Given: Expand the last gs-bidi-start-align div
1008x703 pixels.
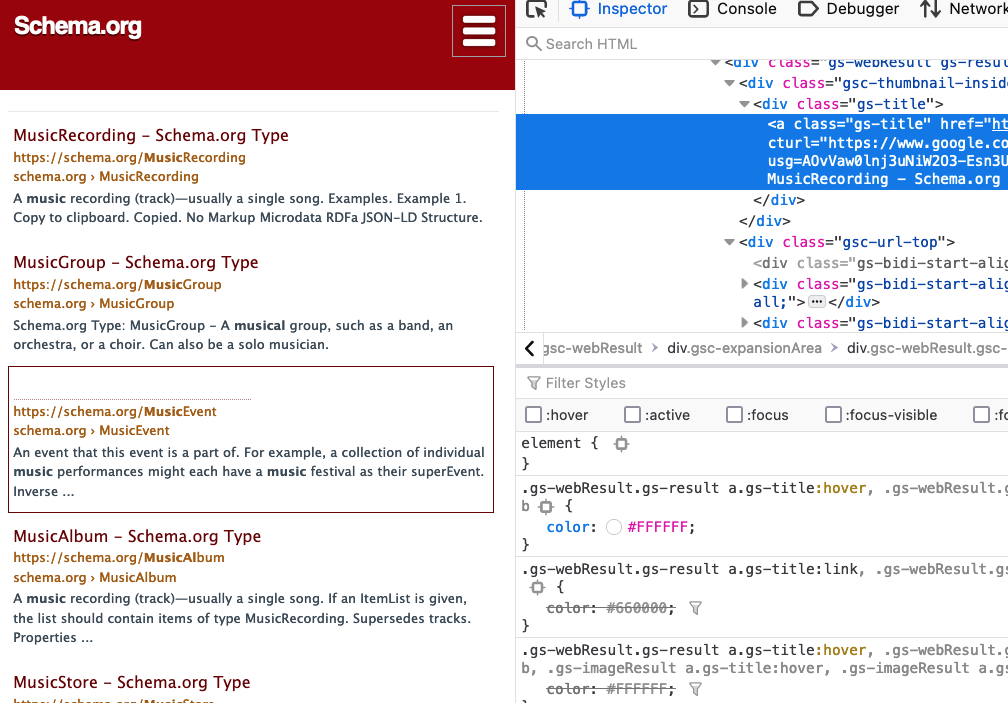Looking at the screenshot, I should click(744, 323).
